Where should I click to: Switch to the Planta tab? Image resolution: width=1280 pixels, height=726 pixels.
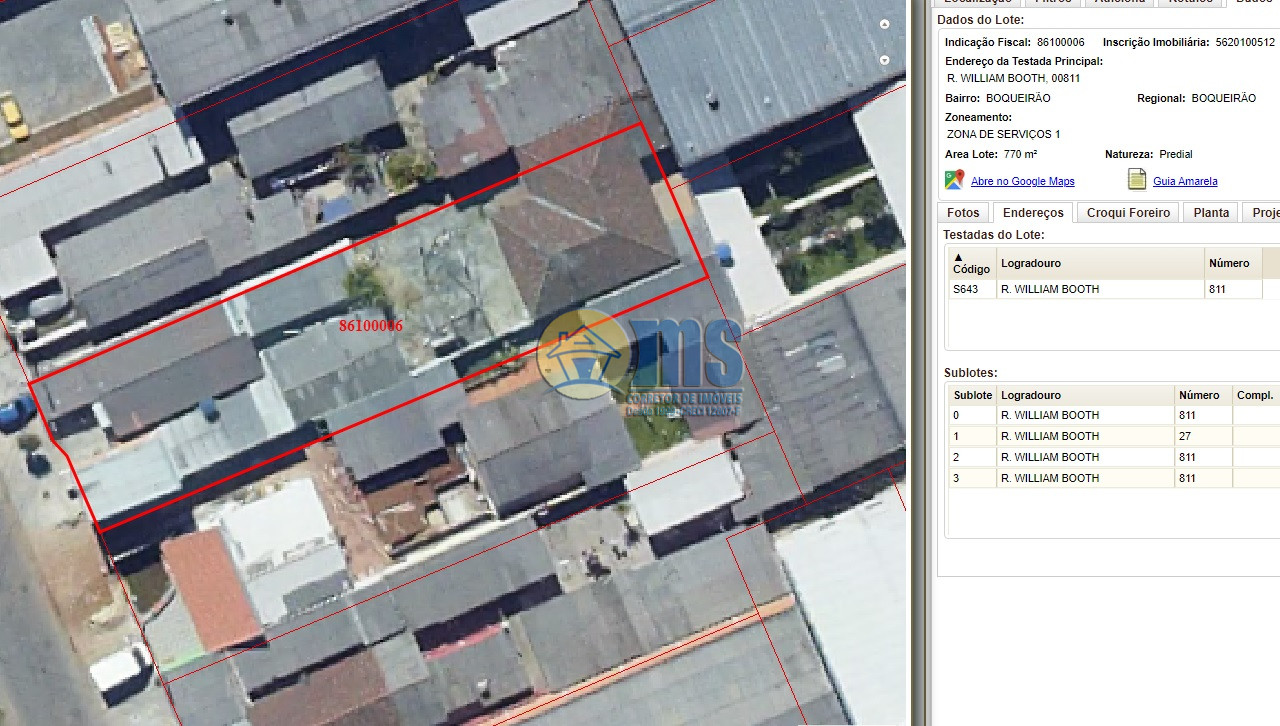[x=1211, y=213]
